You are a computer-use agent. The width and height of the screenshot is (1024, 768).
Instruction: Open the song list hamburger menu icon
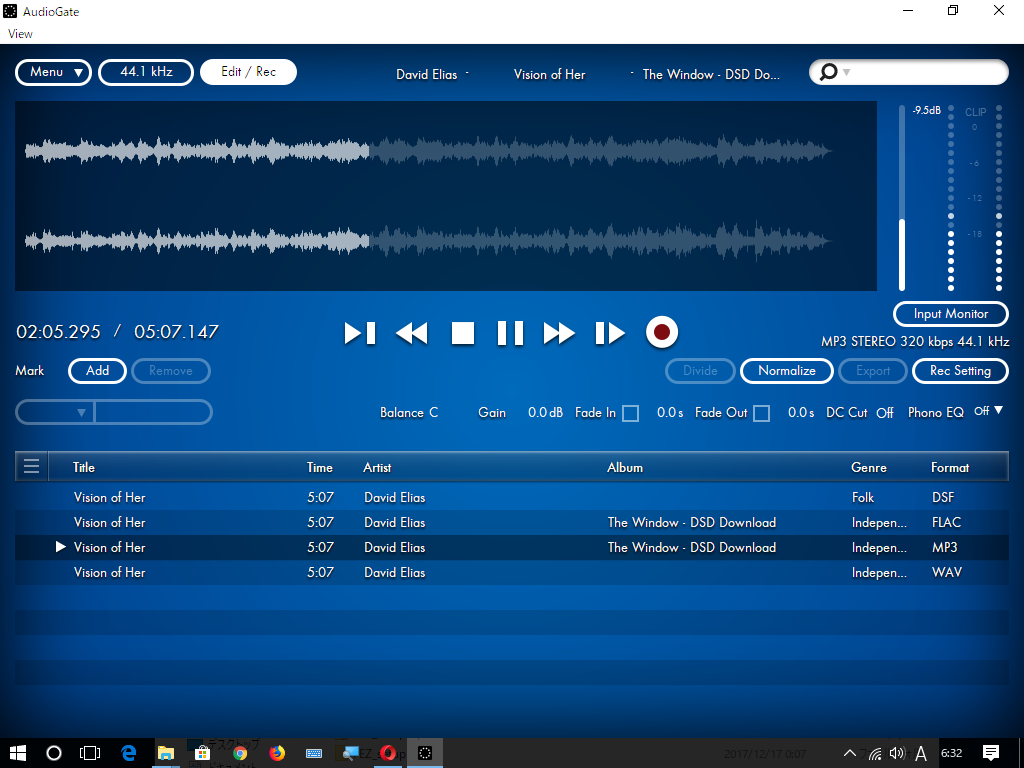31,466
